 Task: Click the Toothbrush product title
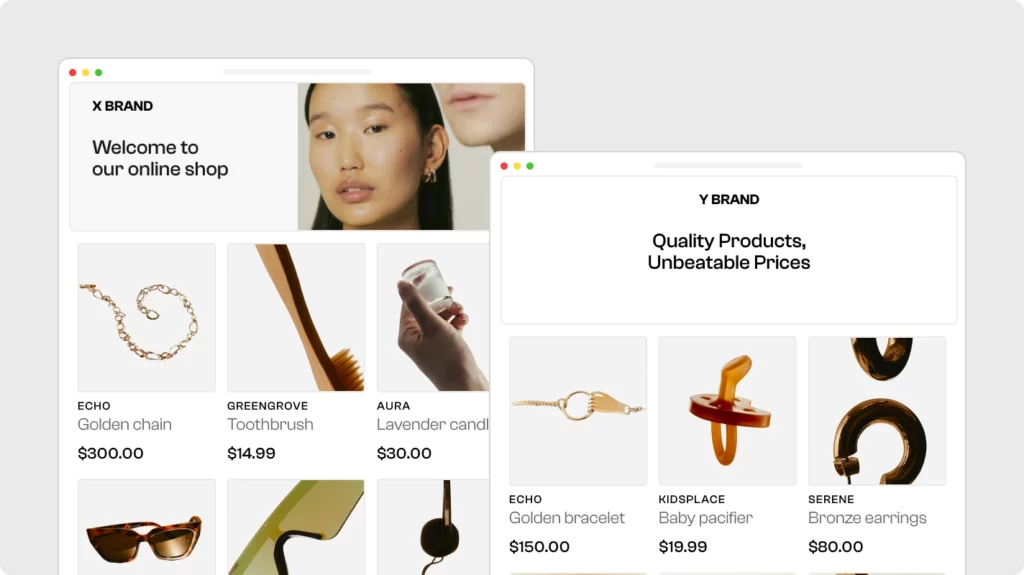click(270, 424)
